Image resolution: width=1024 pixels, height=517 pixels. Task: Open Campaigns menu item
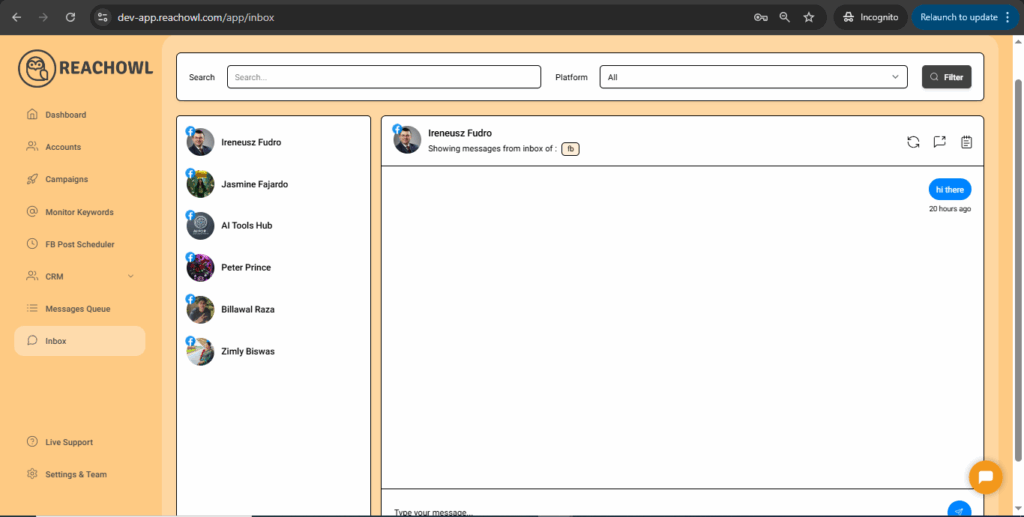[80, 179]
